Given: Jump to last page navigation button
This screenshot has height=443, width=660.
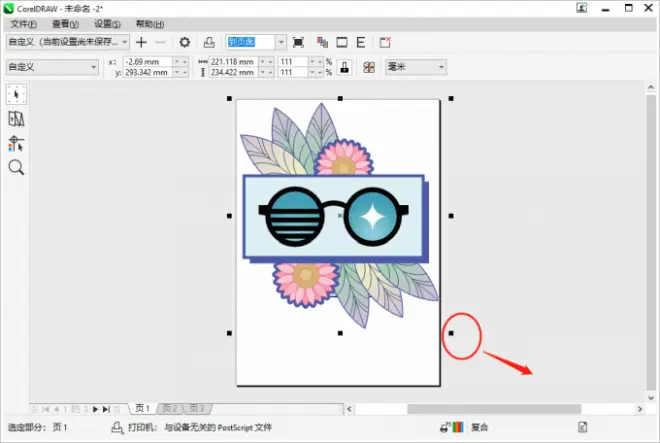Looking at the screenshot, I should click(106, 409).
